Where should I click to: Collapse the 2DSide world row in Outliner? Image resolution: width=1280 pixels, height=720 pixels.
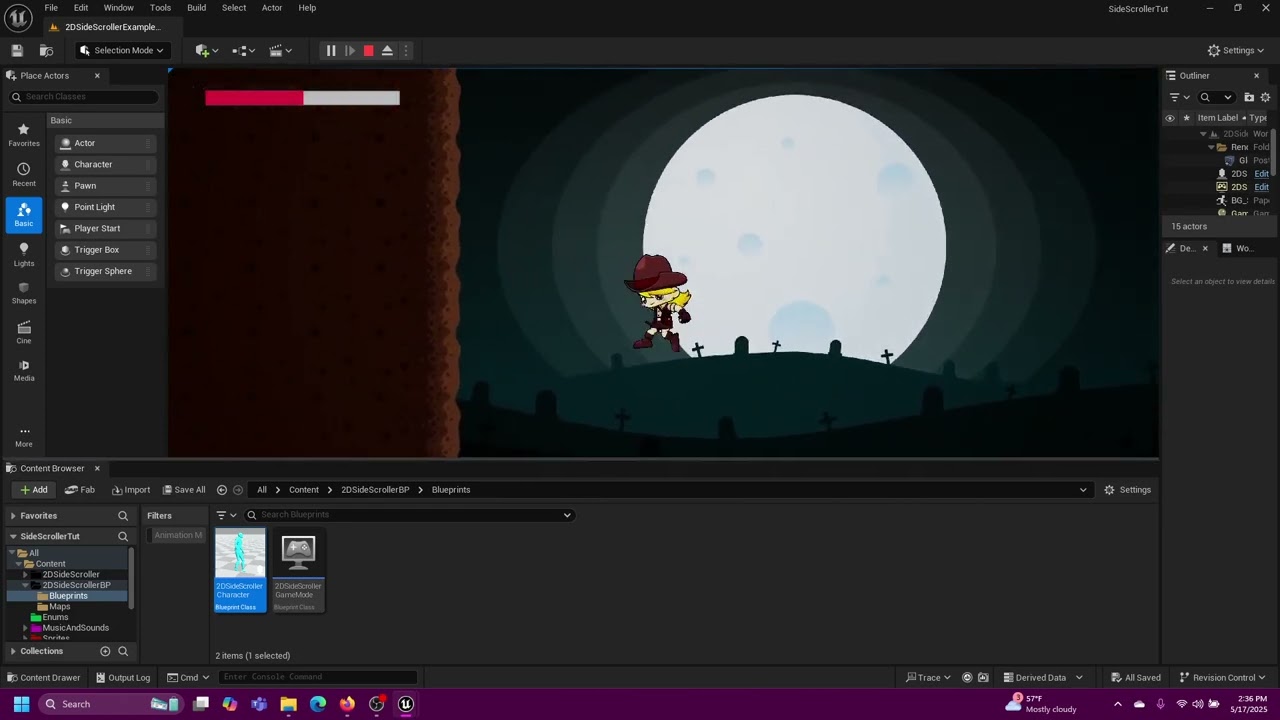[x=1204, y=134]
